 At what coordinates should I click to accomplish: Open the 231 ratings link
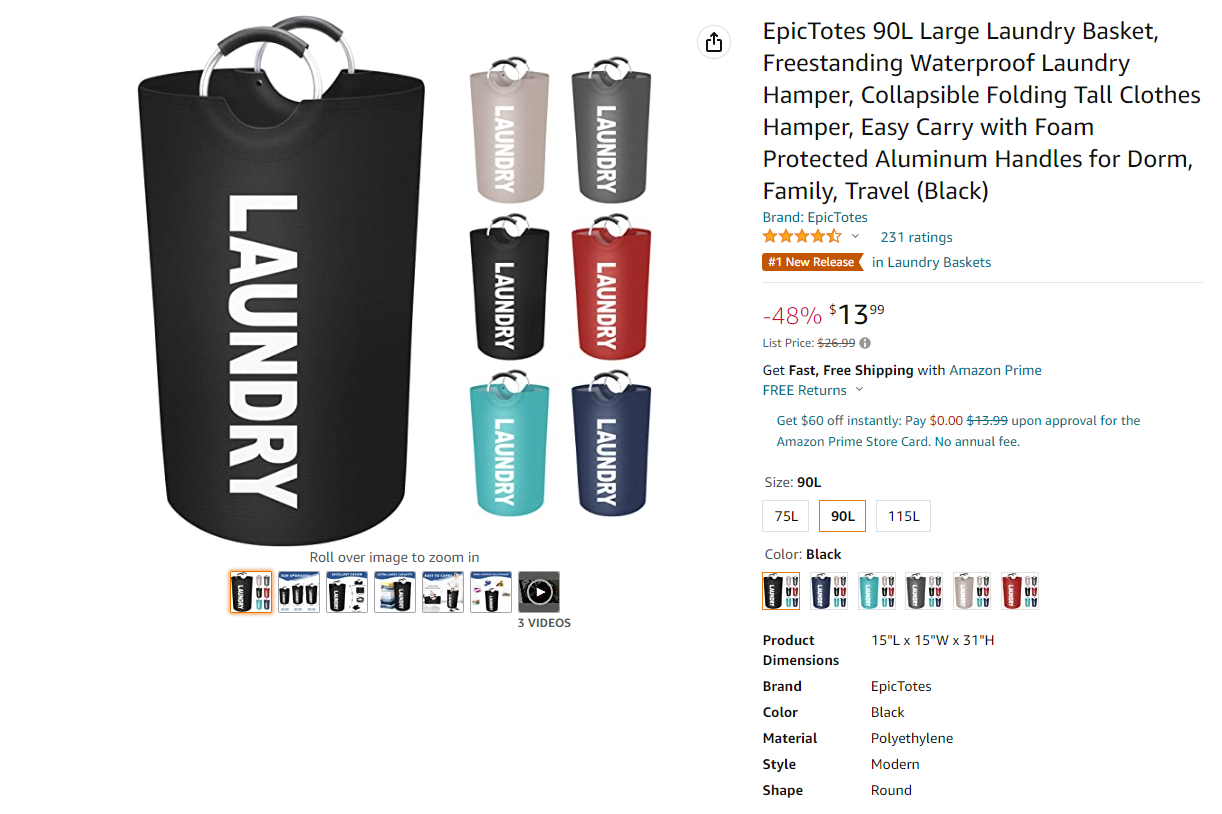coord(916,237)
